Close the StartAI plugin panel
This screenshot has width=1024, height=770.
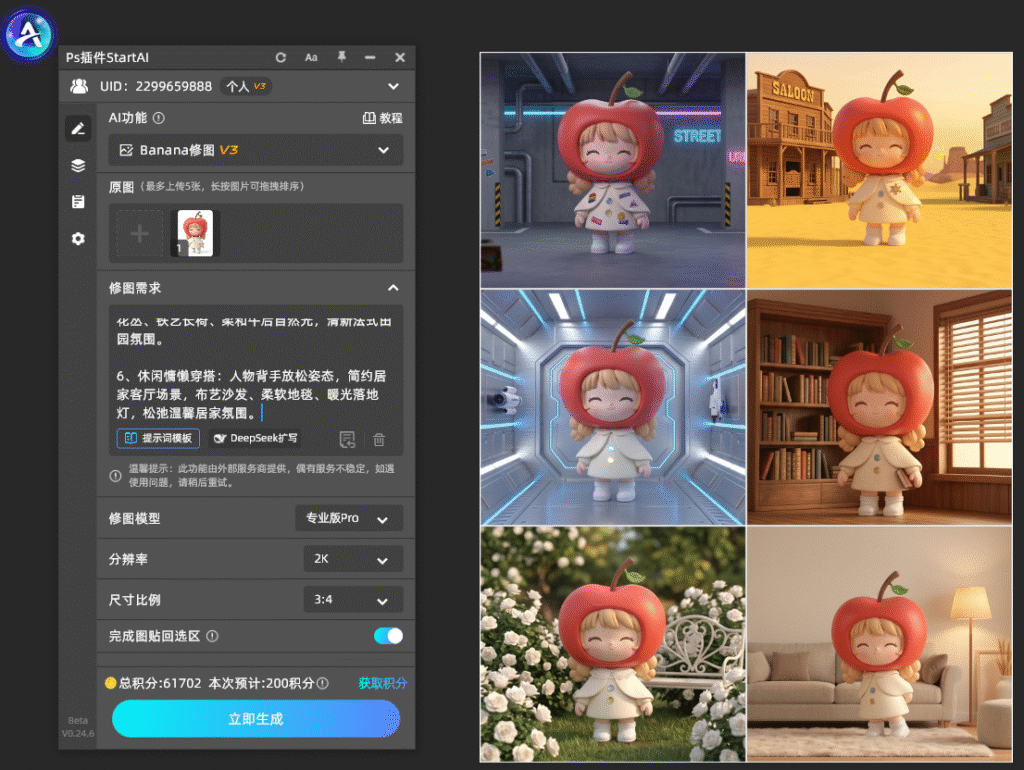tap(400, 57)
